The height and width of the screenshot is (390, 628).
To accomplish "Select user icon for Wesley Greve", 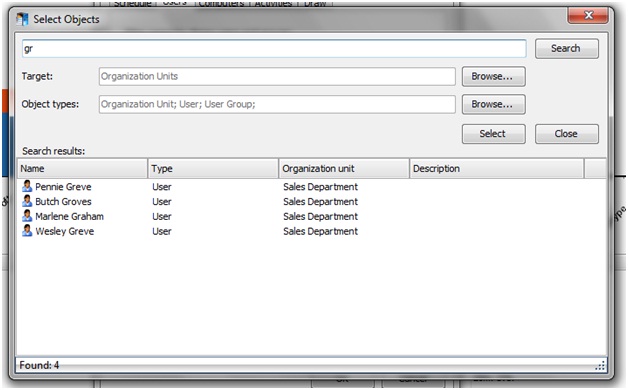I will click(x=27, y=231).
